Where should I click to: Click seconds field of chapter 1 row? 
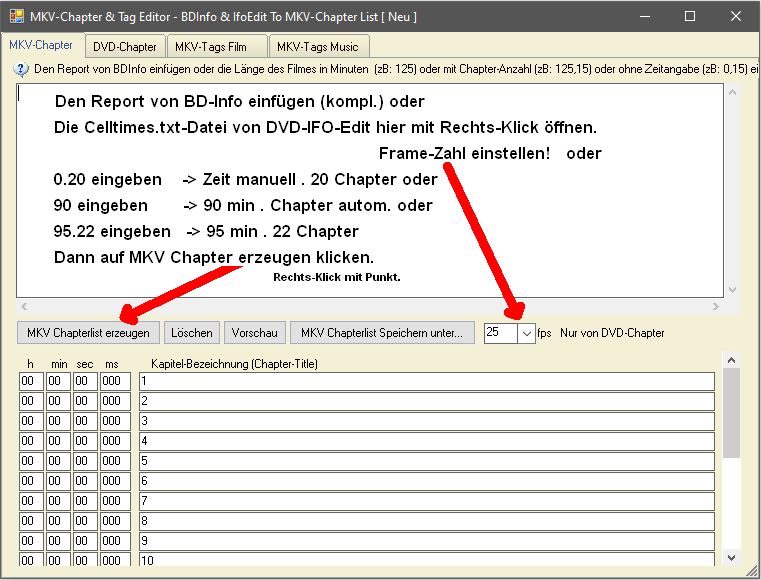pos(85,381)
